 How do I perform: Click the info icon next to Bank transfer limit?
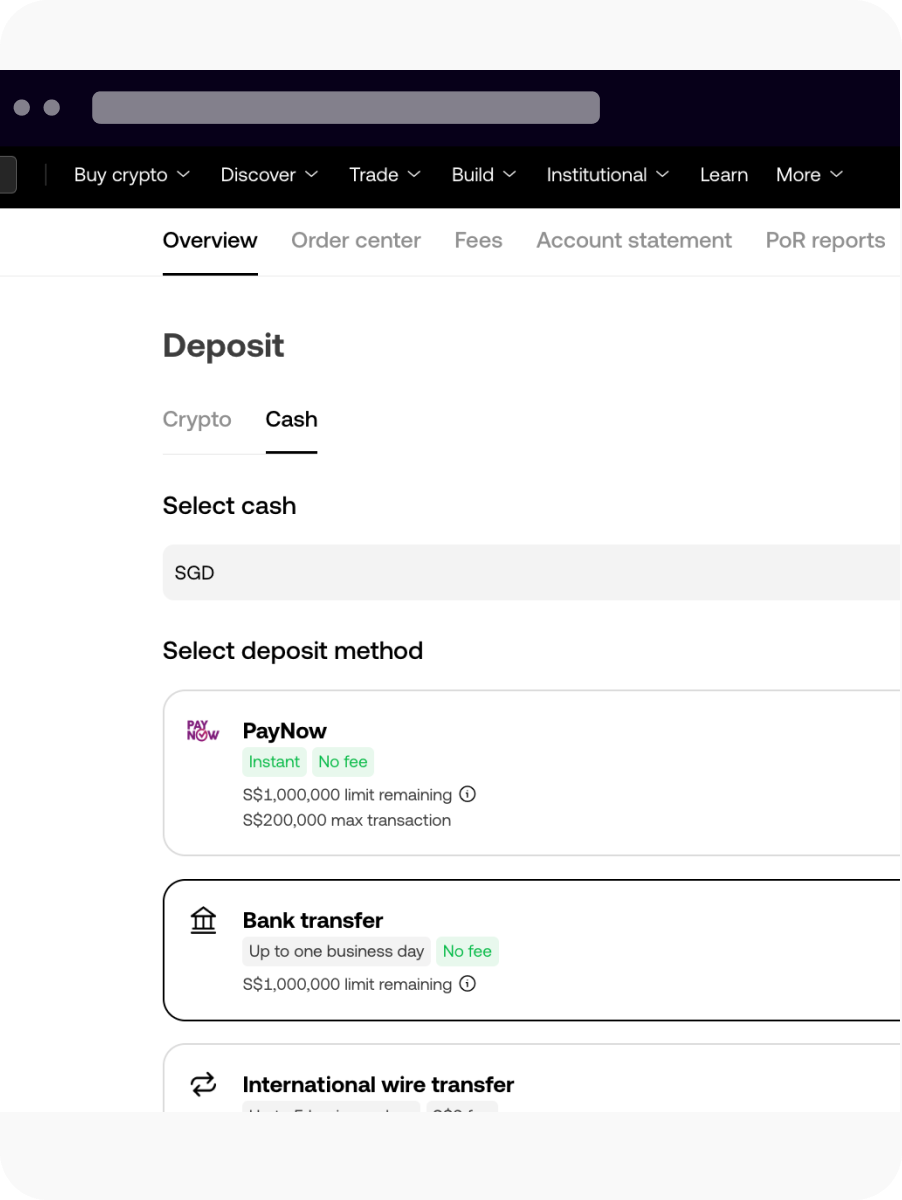466,984
